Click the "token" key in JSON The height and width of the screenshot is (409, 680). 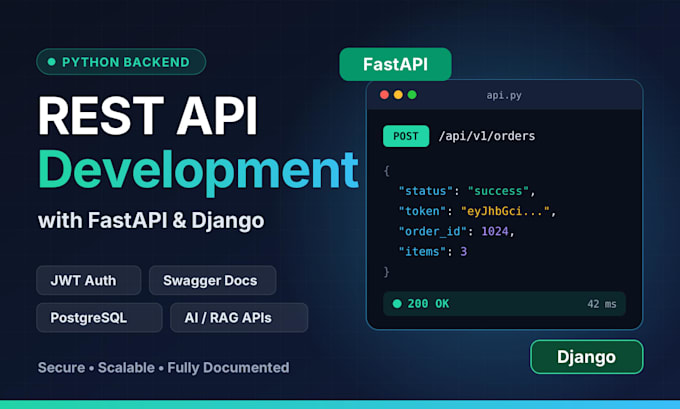click(422, 211)
